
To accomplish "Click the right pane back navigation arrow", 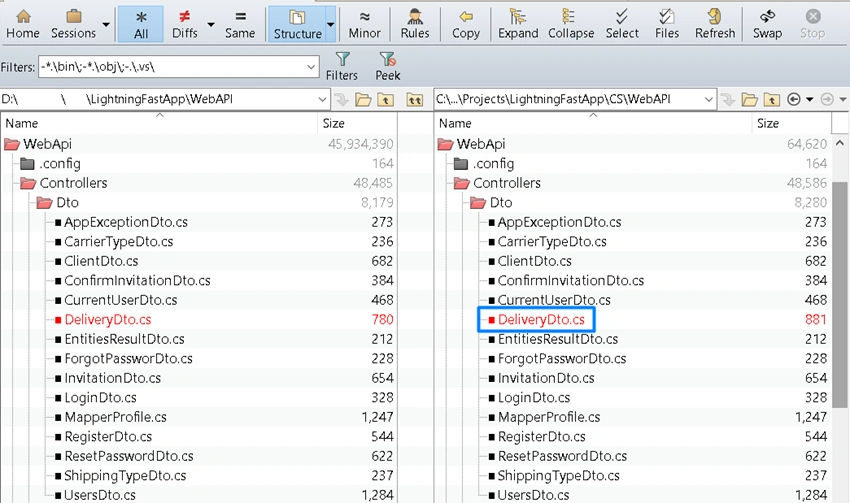I will click(794, 99).
